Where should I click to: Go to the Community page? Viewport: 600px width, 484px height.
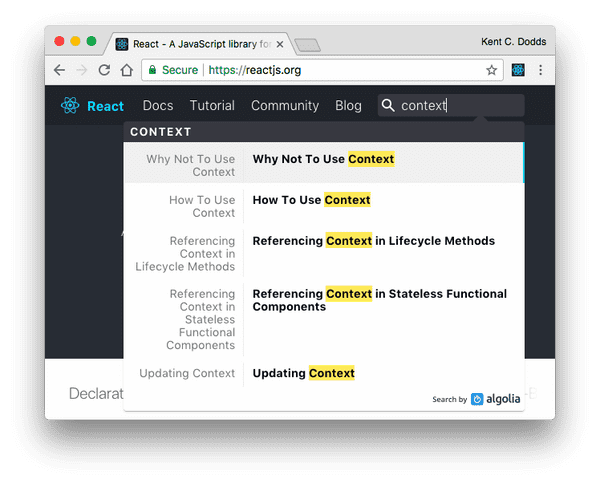(x=285, y=106)
